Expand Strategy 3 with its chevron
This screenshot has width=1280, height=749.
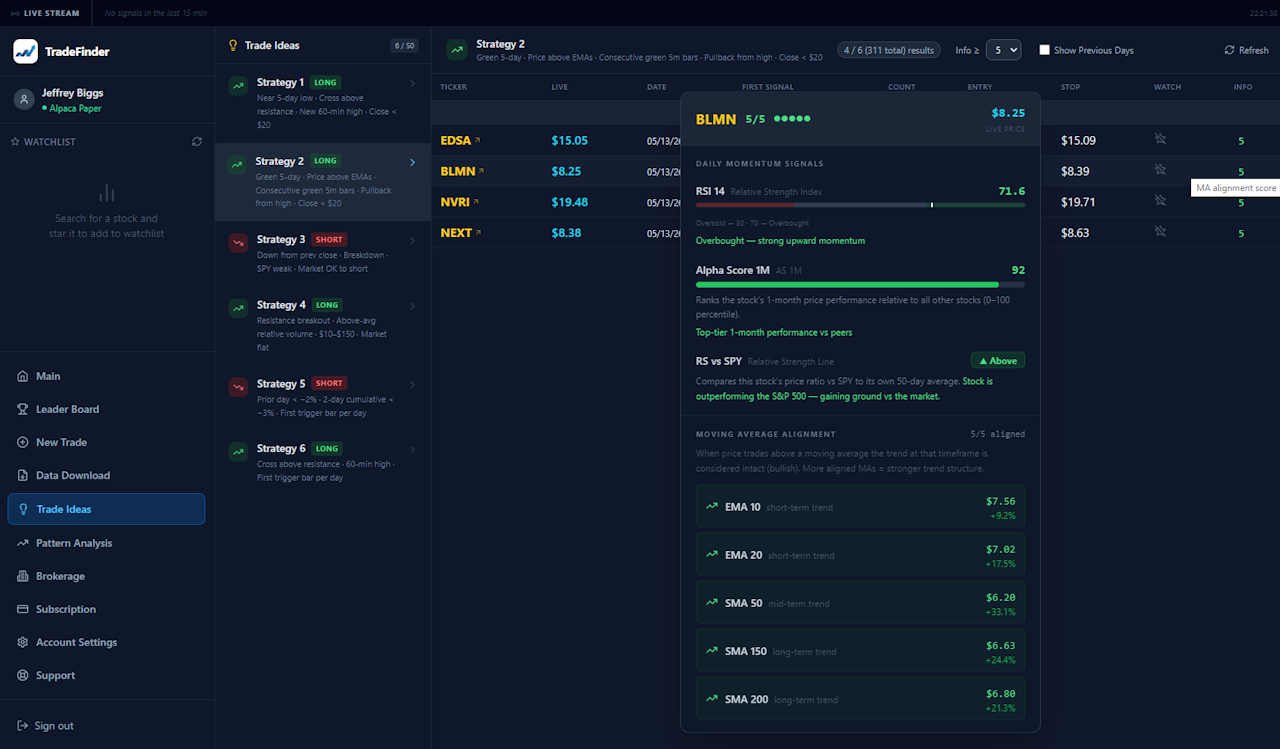click(x=413, y=240)
